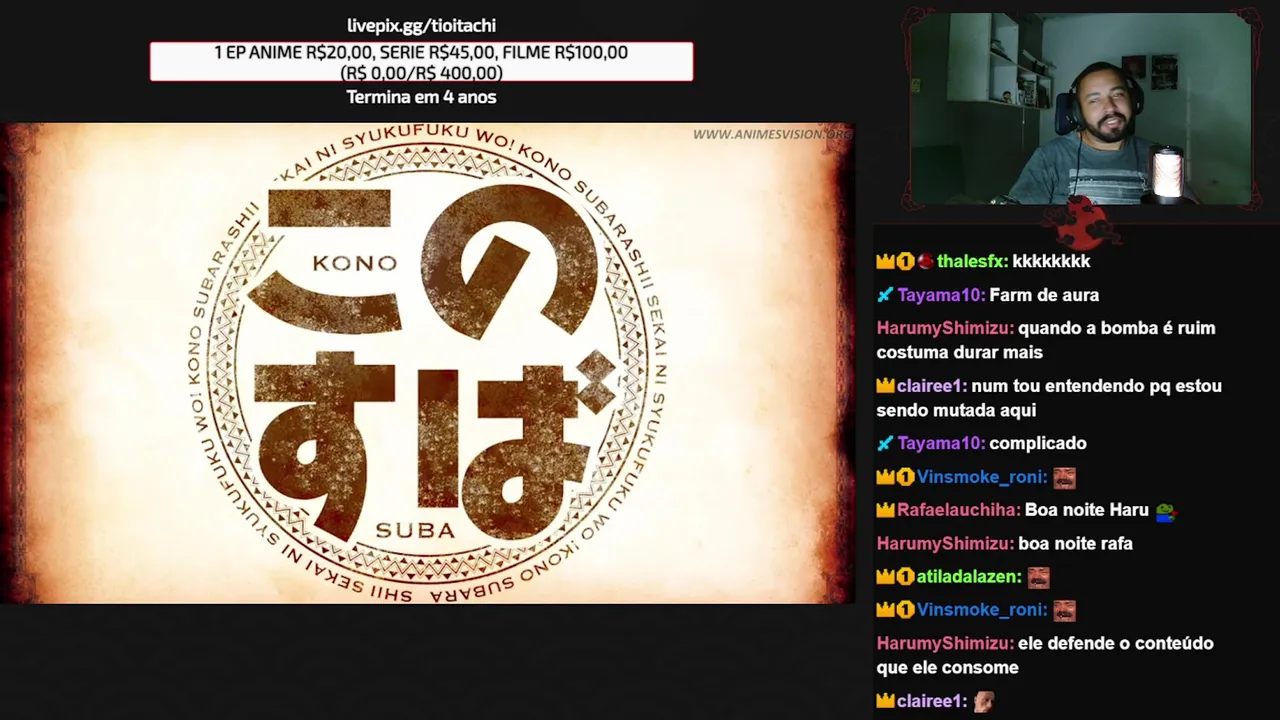This screenshot has height=720, width=1280.
Task: Click the red badge before thalesfx's name
Action: point(926,261)
